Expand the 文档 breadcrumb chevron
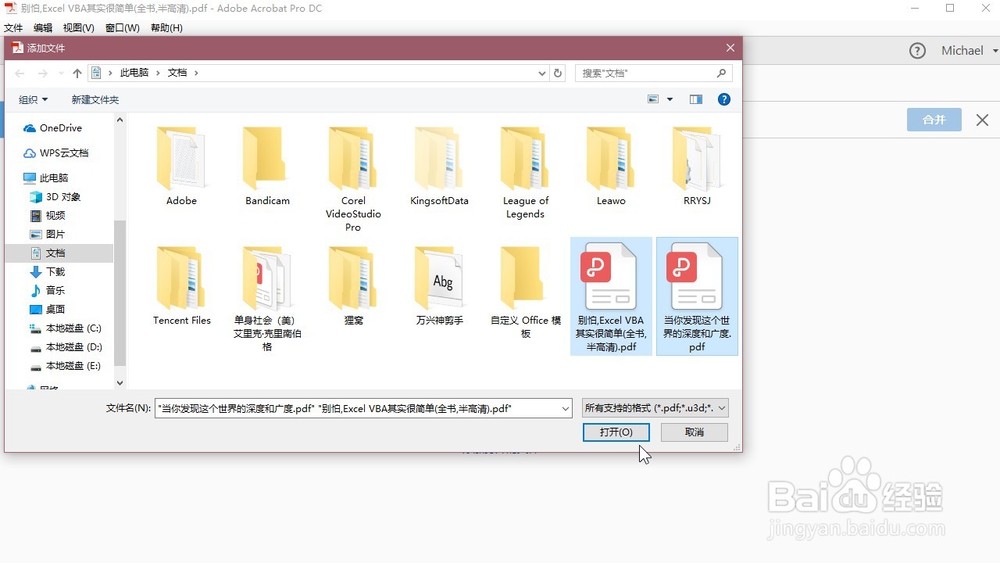This screenshot has width=1000, height=563. [x=196, y=73]
